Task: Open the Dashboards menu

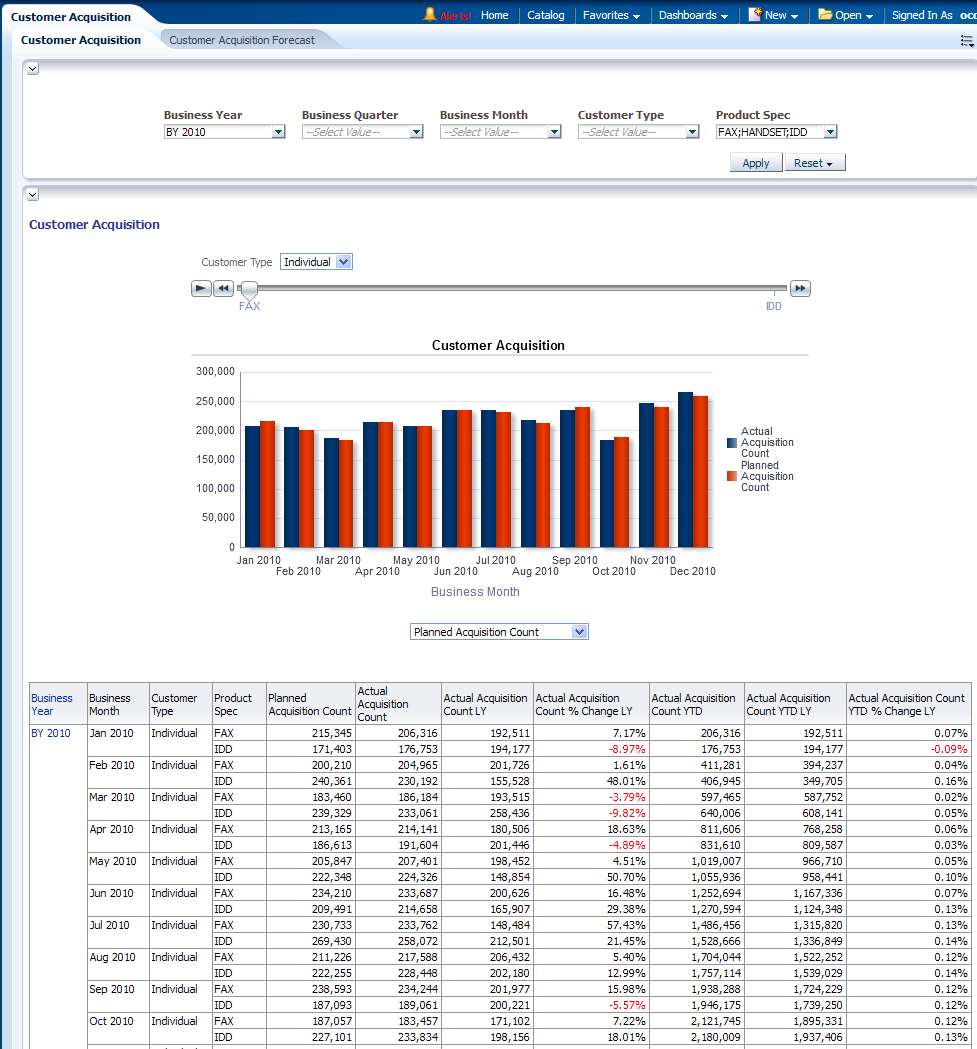Action: tap(693, 15)
